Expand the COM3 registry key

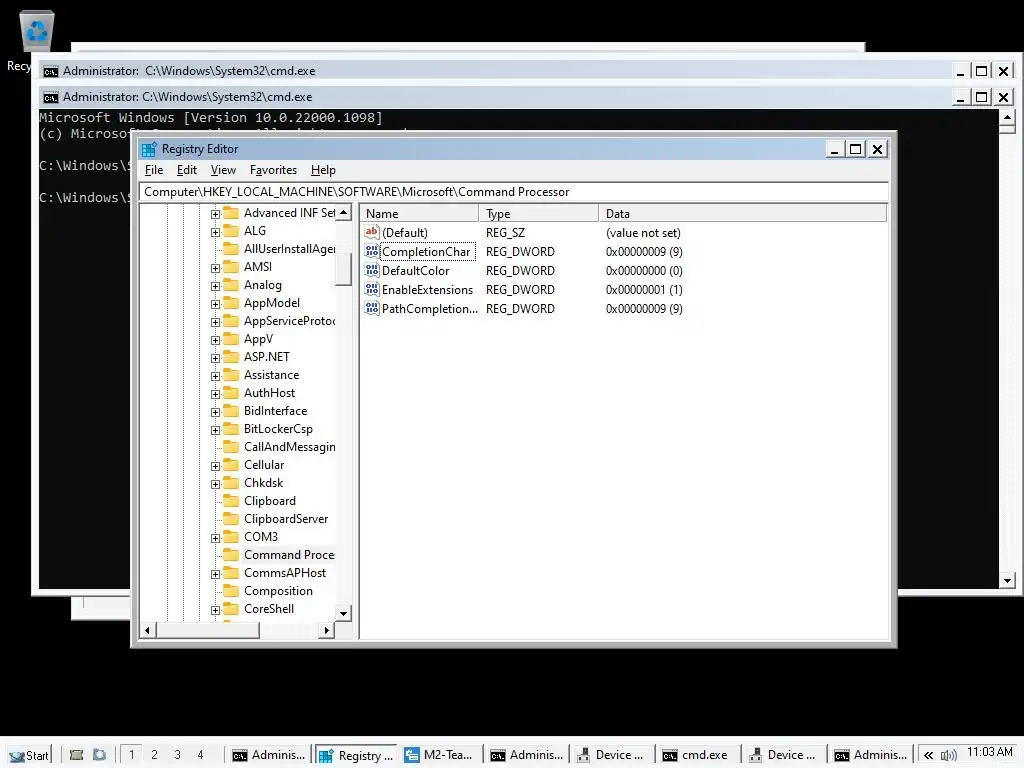pyautogui.click(x=216, y=538)
